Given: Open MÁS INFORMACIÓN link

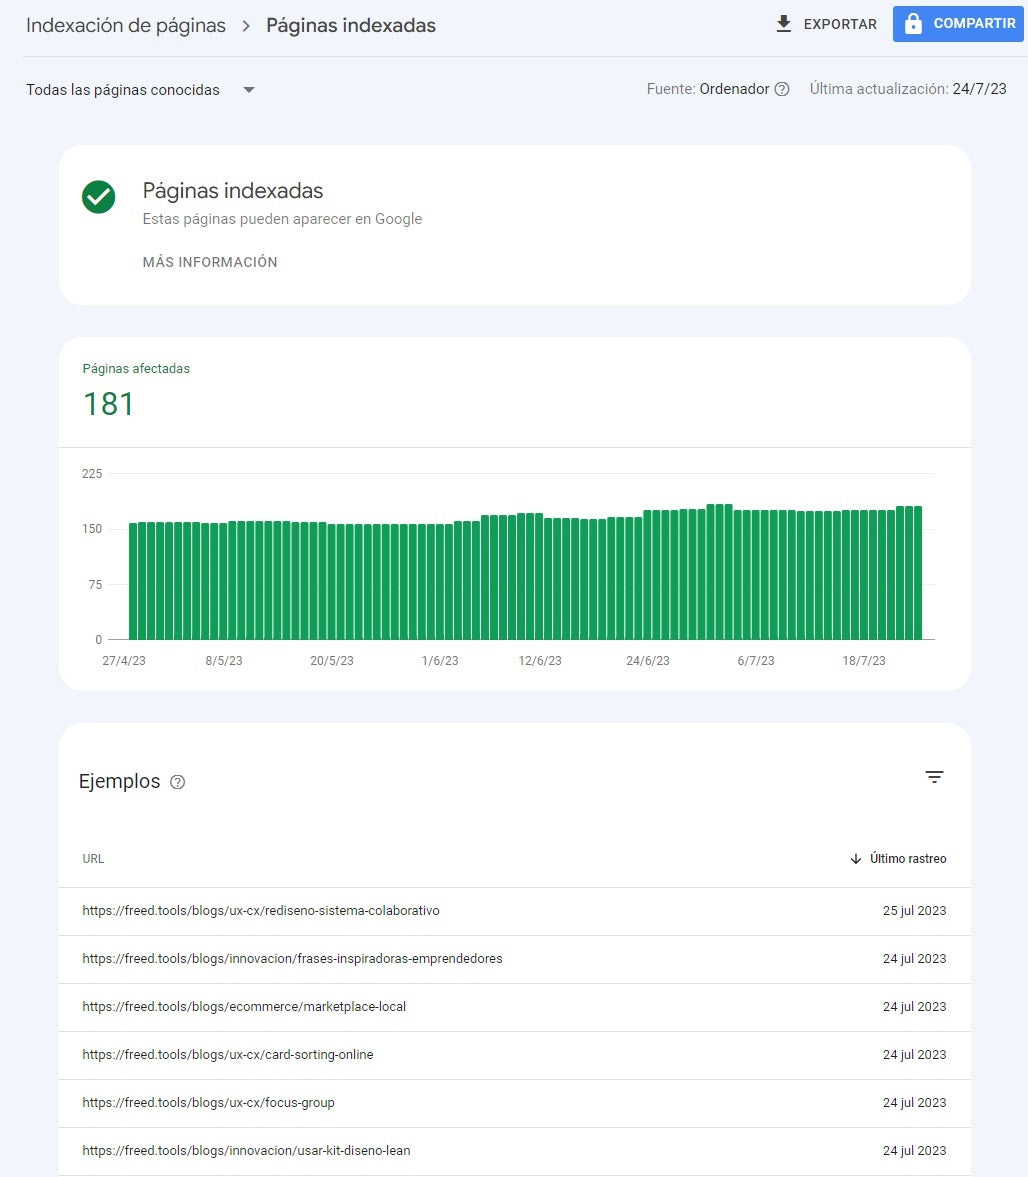Looking at the screenshot, I should point(210,262).
